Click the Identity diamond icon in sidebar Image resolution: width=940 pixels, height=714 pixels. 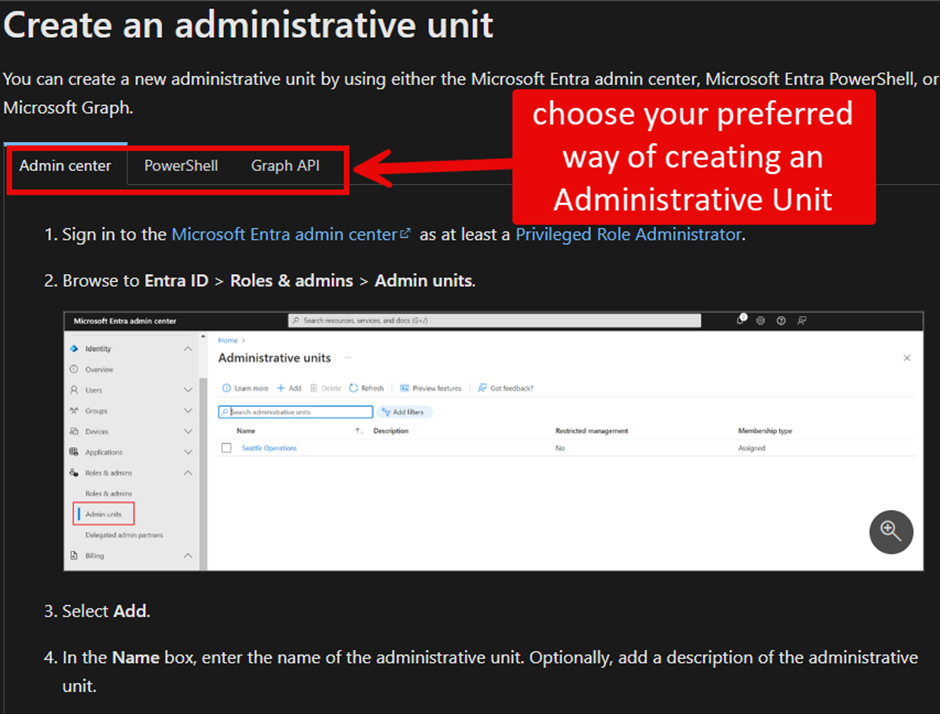74,348
